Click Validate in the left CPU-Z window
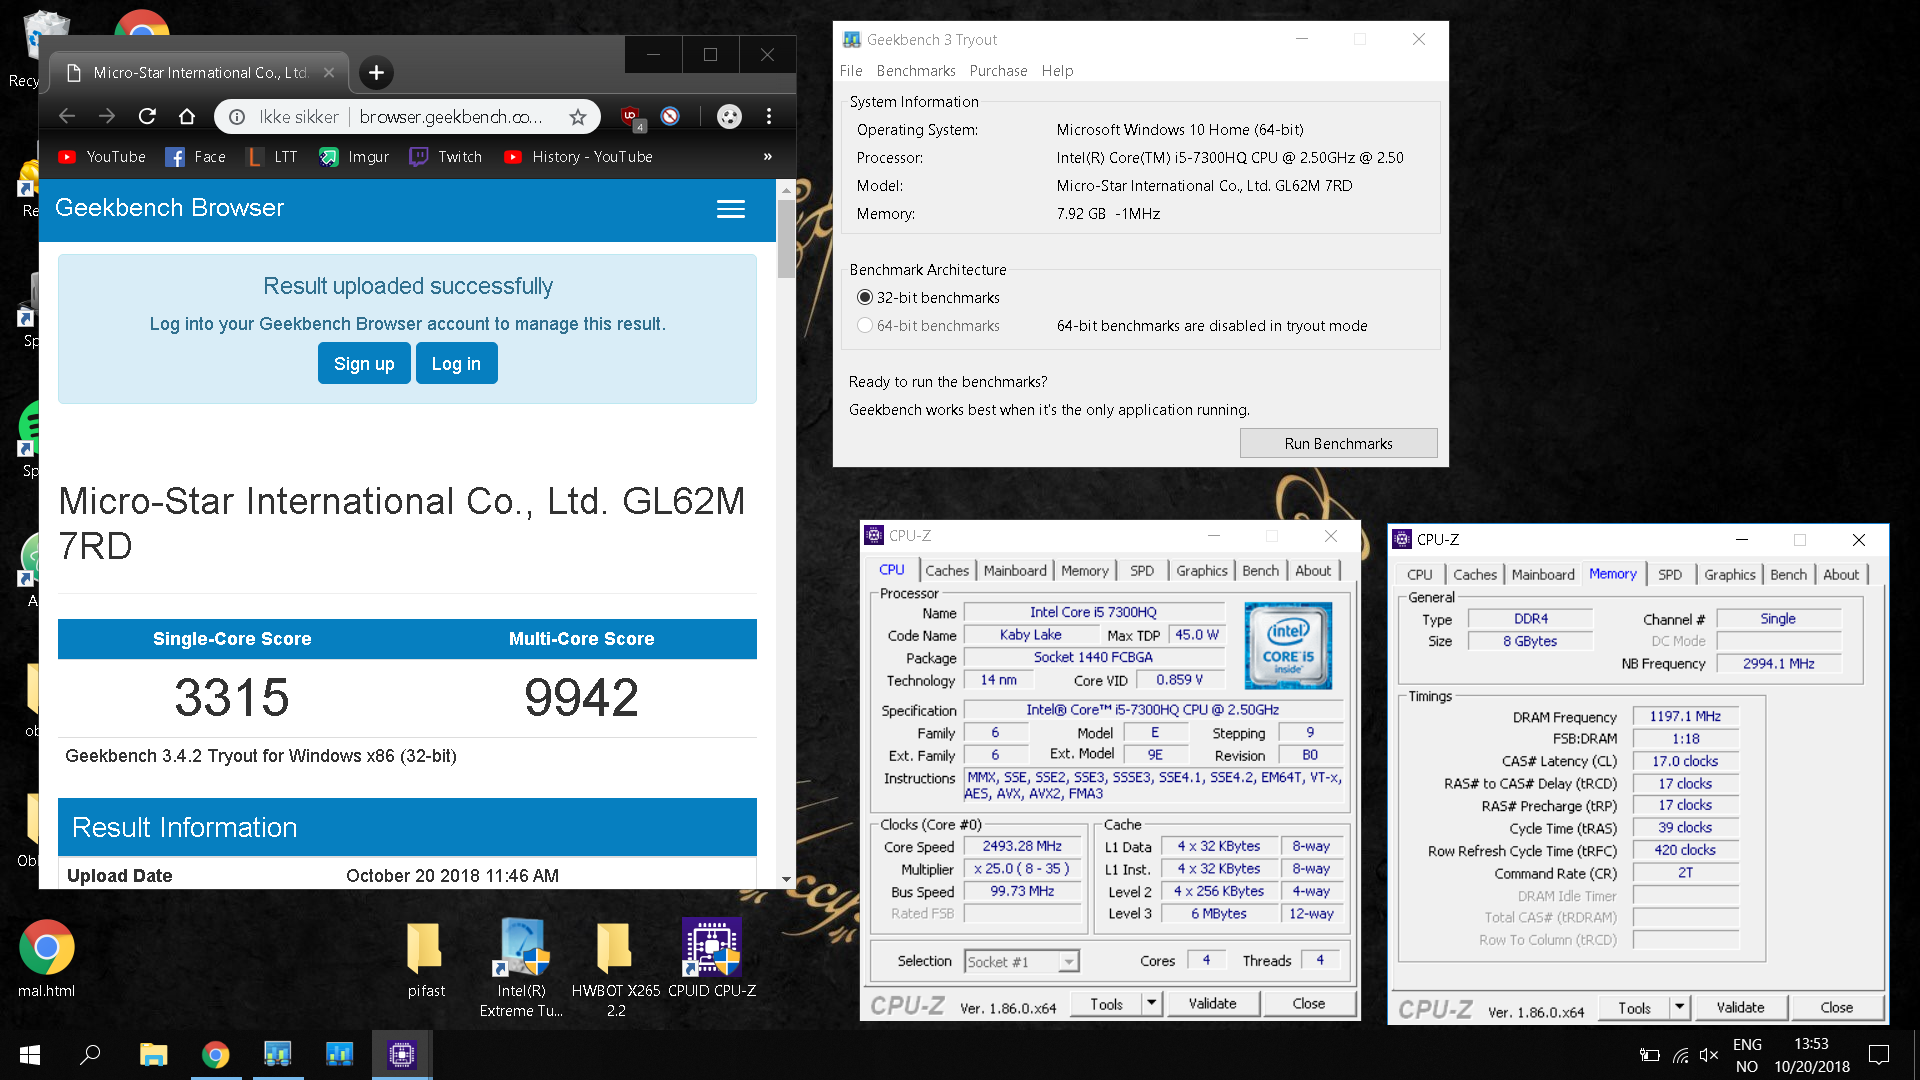 coord(1212,1003)
